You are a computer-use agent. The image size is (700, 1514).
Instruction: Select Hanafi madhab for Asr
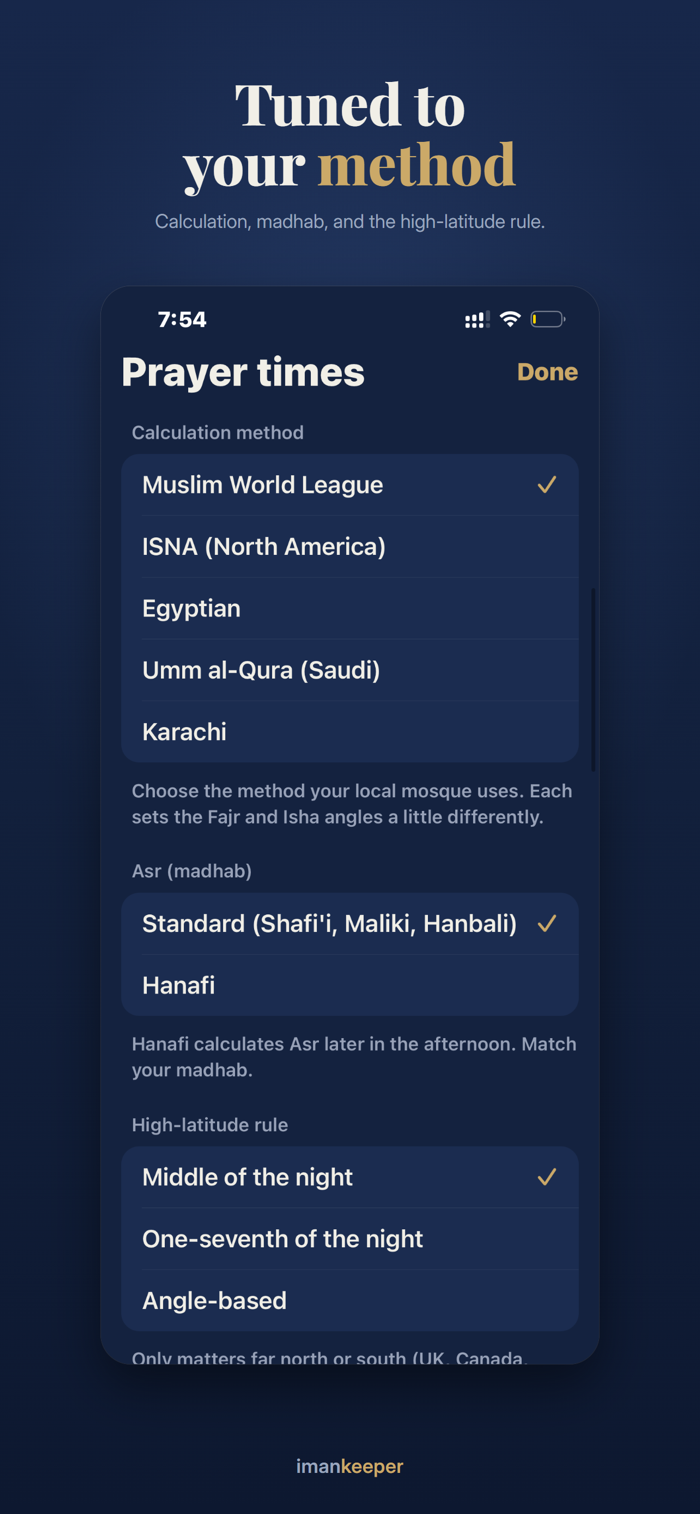pos(350,985)
